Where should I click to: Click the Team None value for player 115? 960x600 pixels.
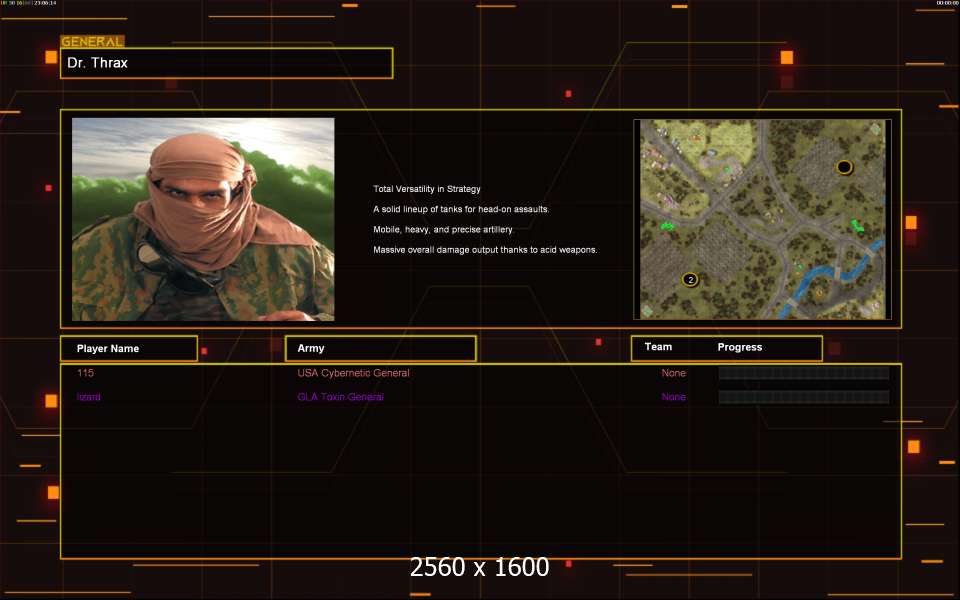tap(673, 373)
